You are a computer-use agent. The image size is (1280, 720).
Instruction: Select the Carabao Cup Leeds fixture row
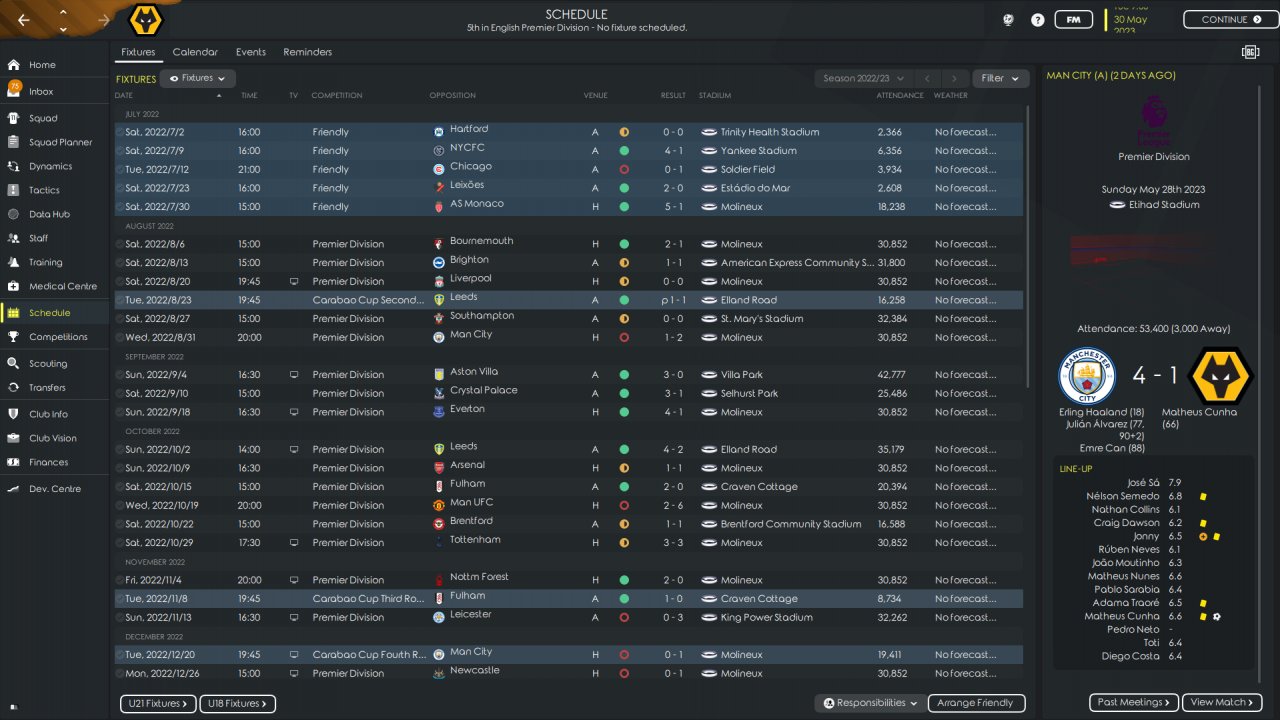pos(569,300)
